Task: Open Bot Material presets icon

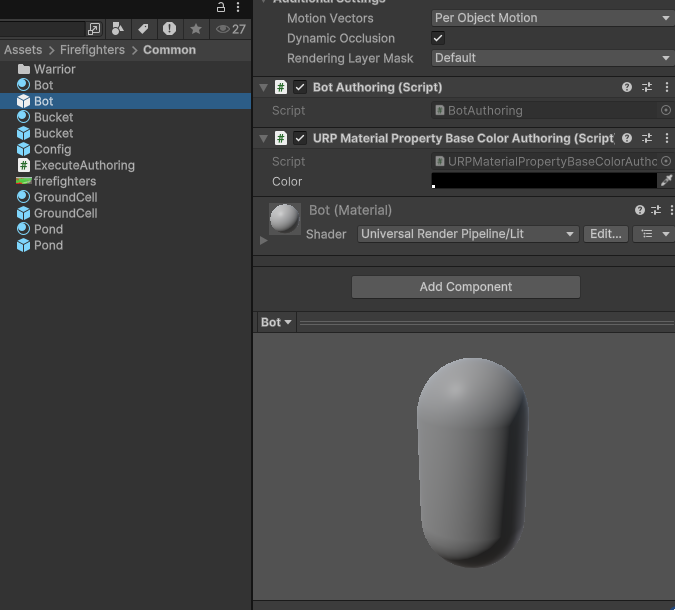Action: click(656, 210)
